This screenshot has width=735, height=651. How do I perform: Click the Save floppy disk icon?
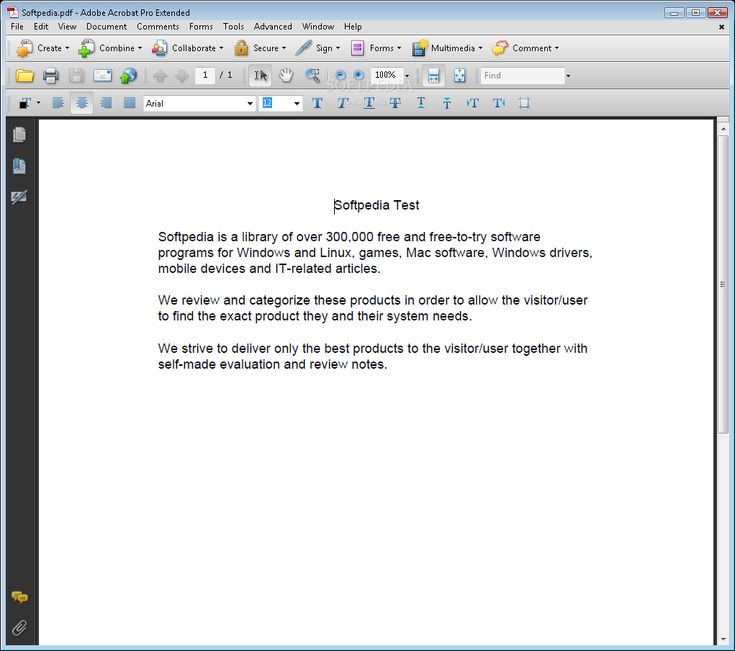click(x=76, y=75)
